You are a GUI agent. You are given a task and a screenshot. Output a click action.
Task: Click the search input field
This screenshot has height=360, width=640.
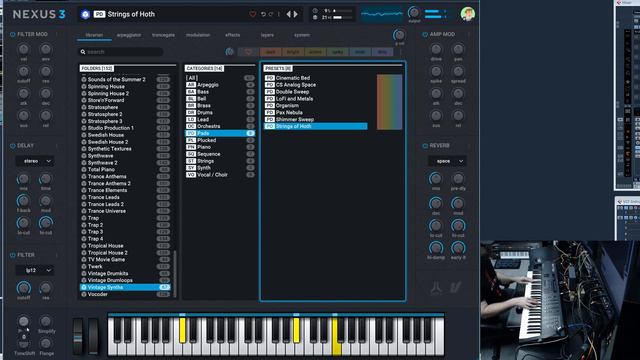pos(121,52)
